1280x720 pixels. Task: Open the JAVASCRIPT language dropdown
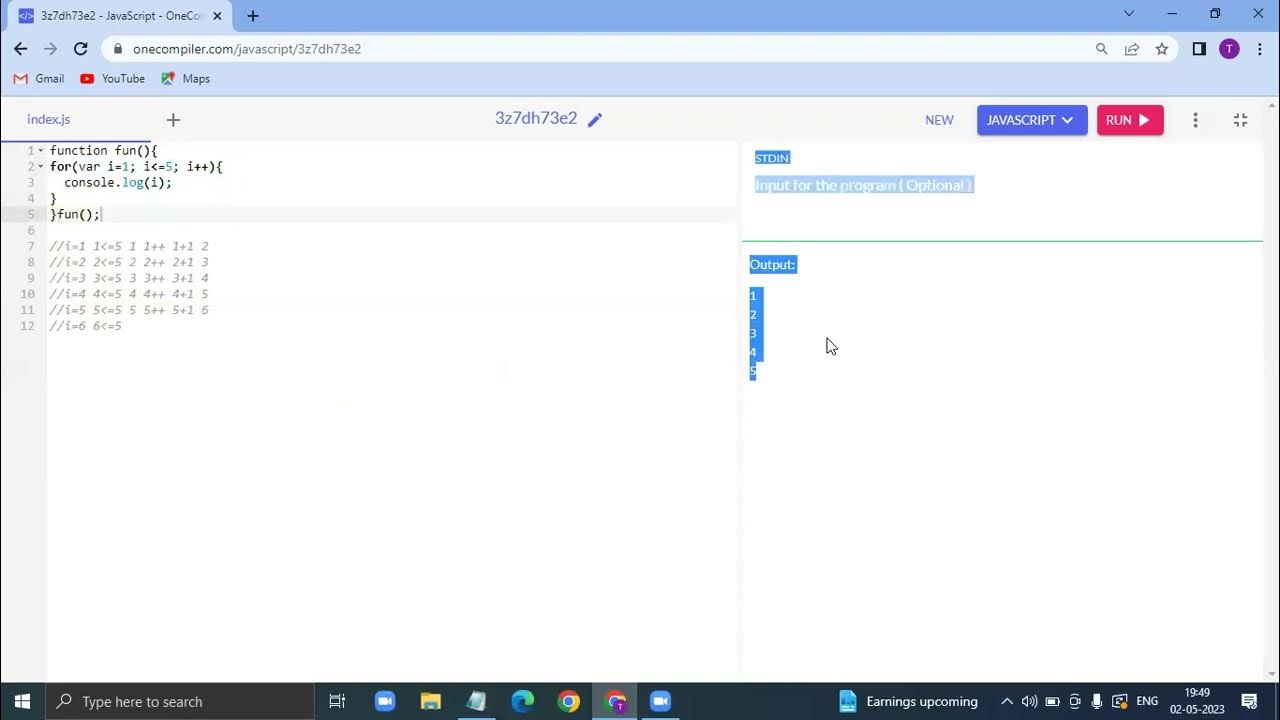point(1032,119)
